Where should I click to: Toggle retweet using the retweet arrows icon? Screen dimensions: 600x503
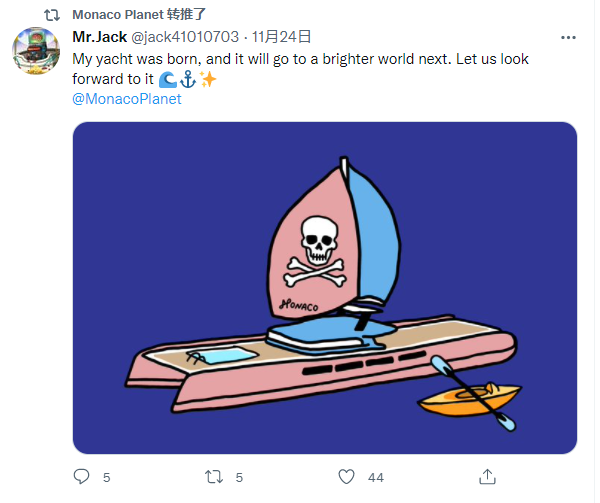(x=213, y=477)
